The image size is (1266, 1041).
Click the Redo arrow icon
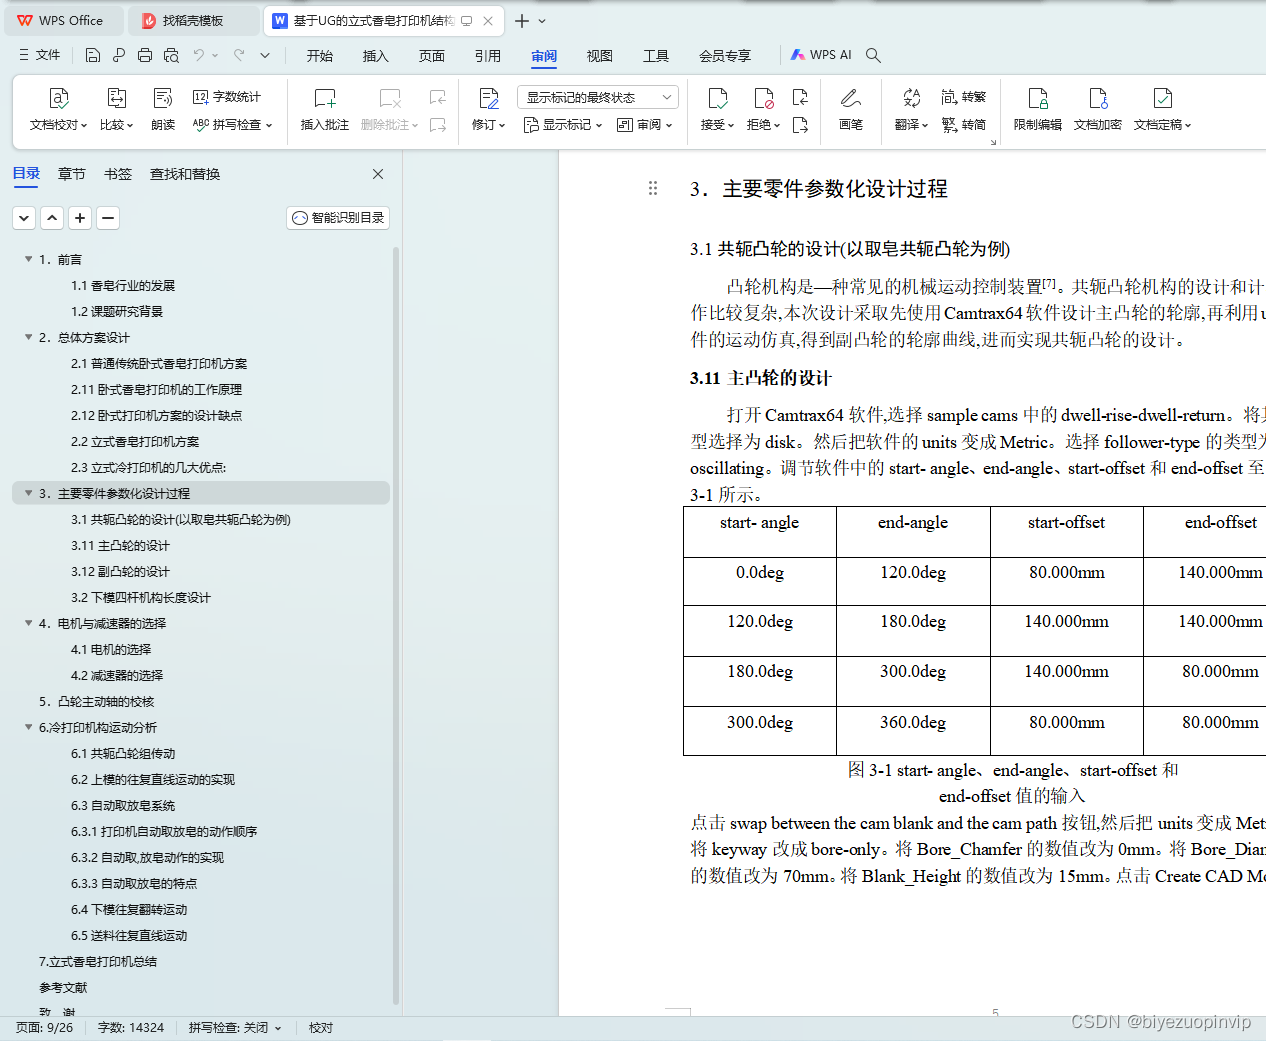click(x=239, y=55)
